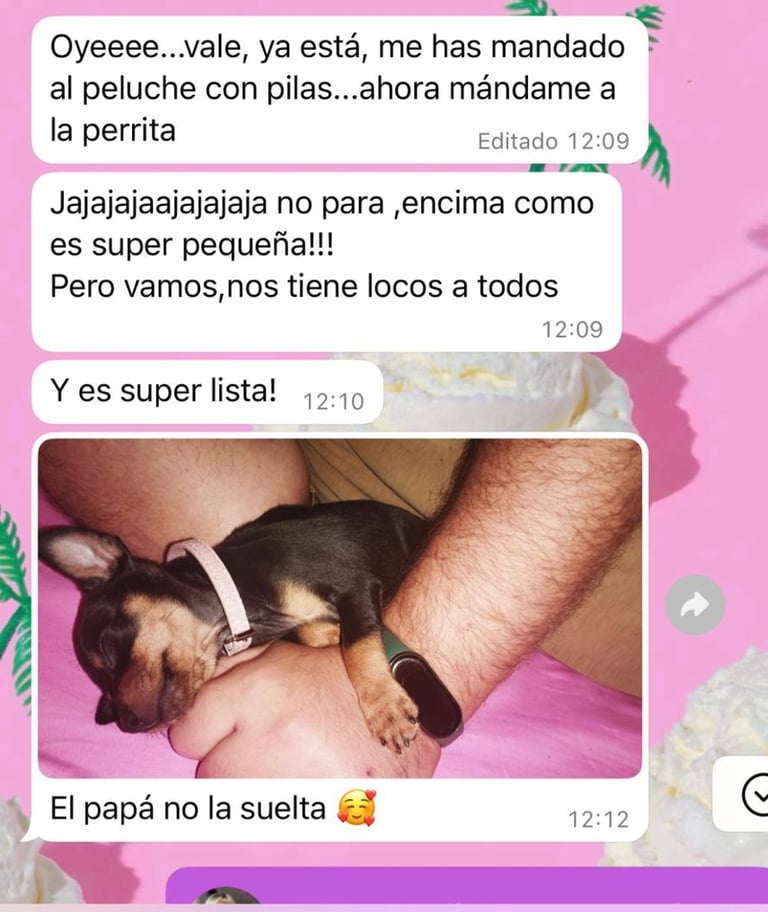Tap the text 'la perrita' in first message
The width and height of the screenshot is (768, 912).
(112, 130)
